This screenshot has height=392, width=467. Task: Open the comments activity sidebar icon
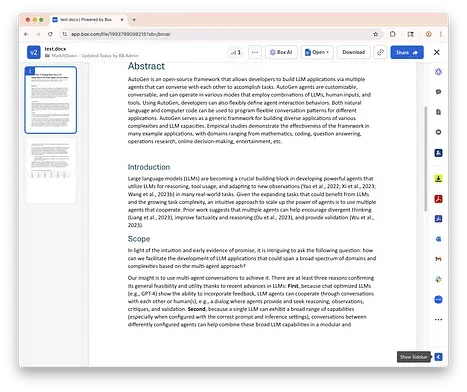point(438,92)
